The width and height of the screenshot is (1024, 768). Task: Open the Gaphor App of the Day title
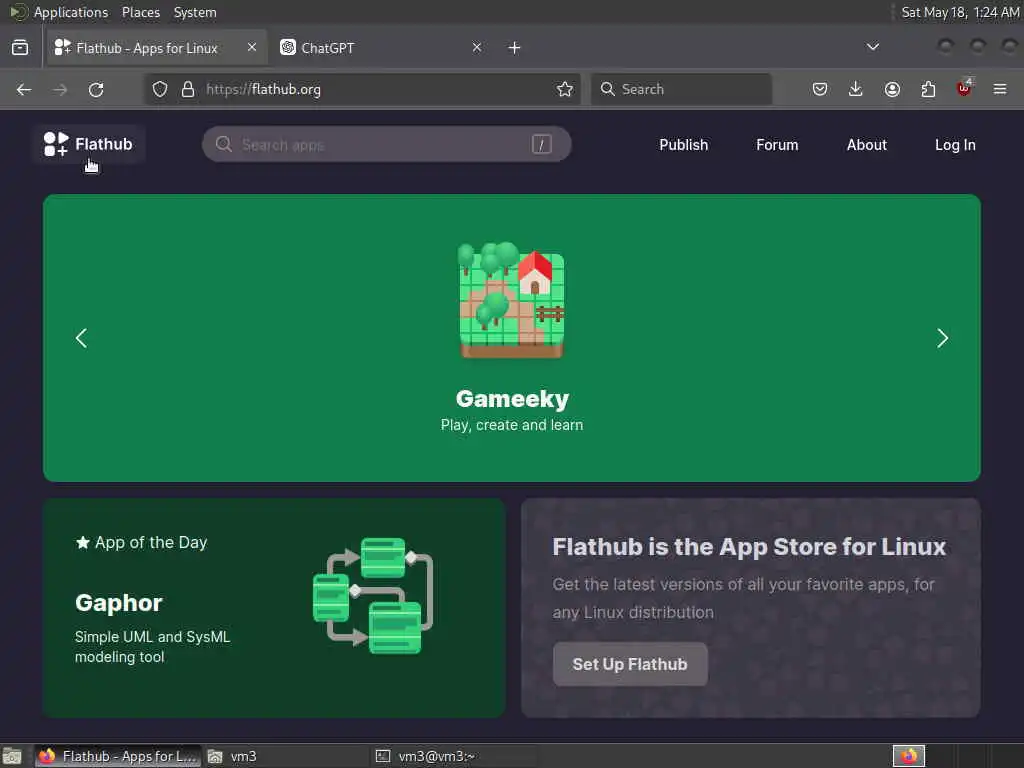pyautogui.click(x=118, y=603)
